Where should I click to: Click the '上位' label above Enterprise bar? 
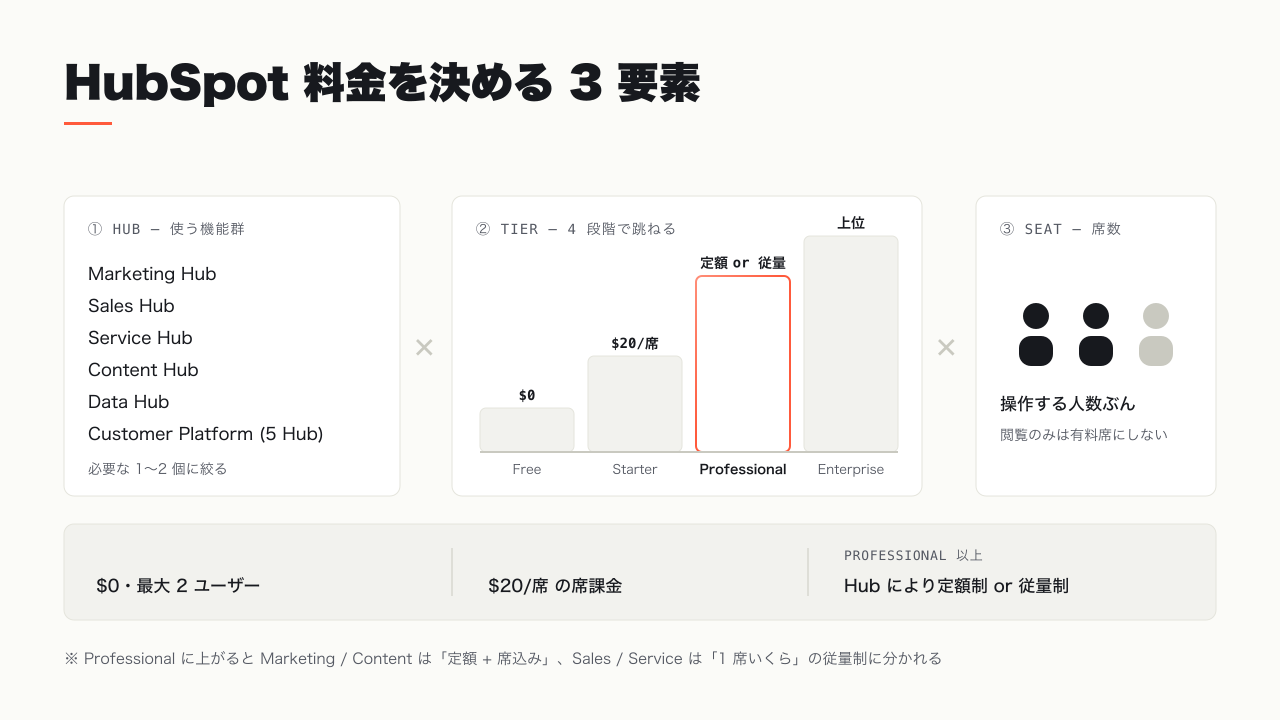click(851, 223)
